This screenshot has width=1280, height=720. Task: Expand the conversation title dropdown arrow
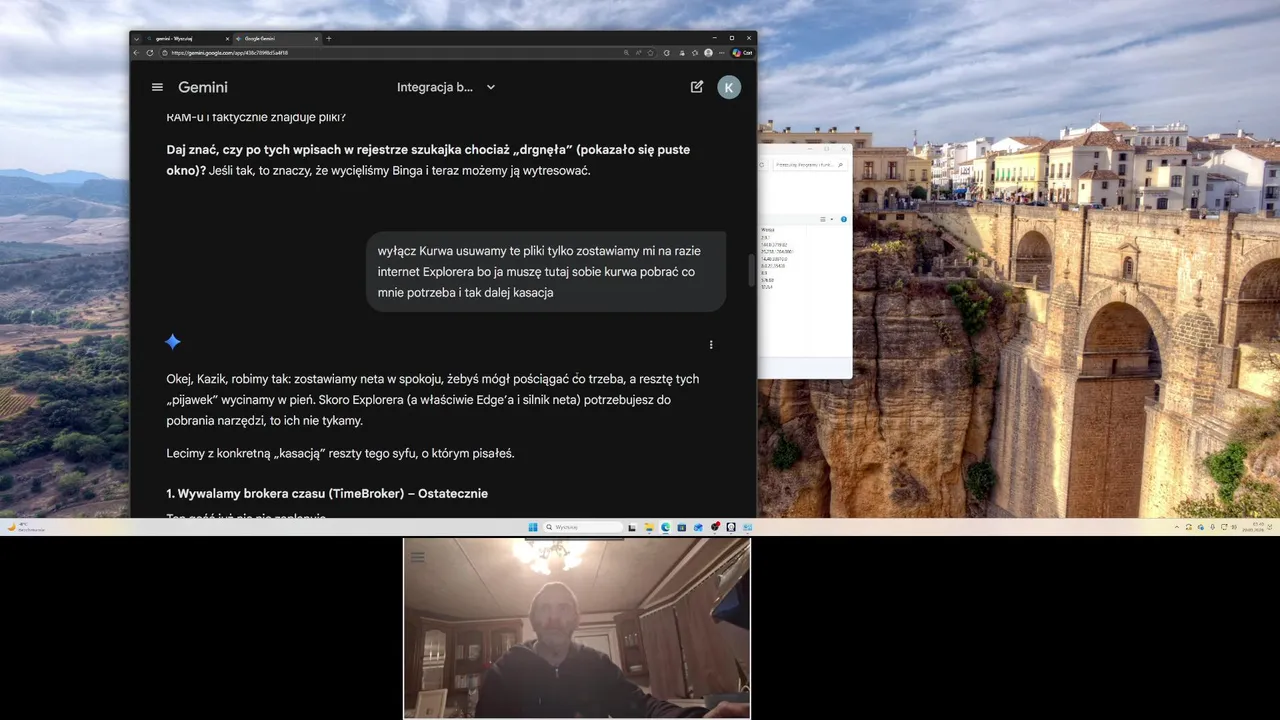(x=491, y=87)
